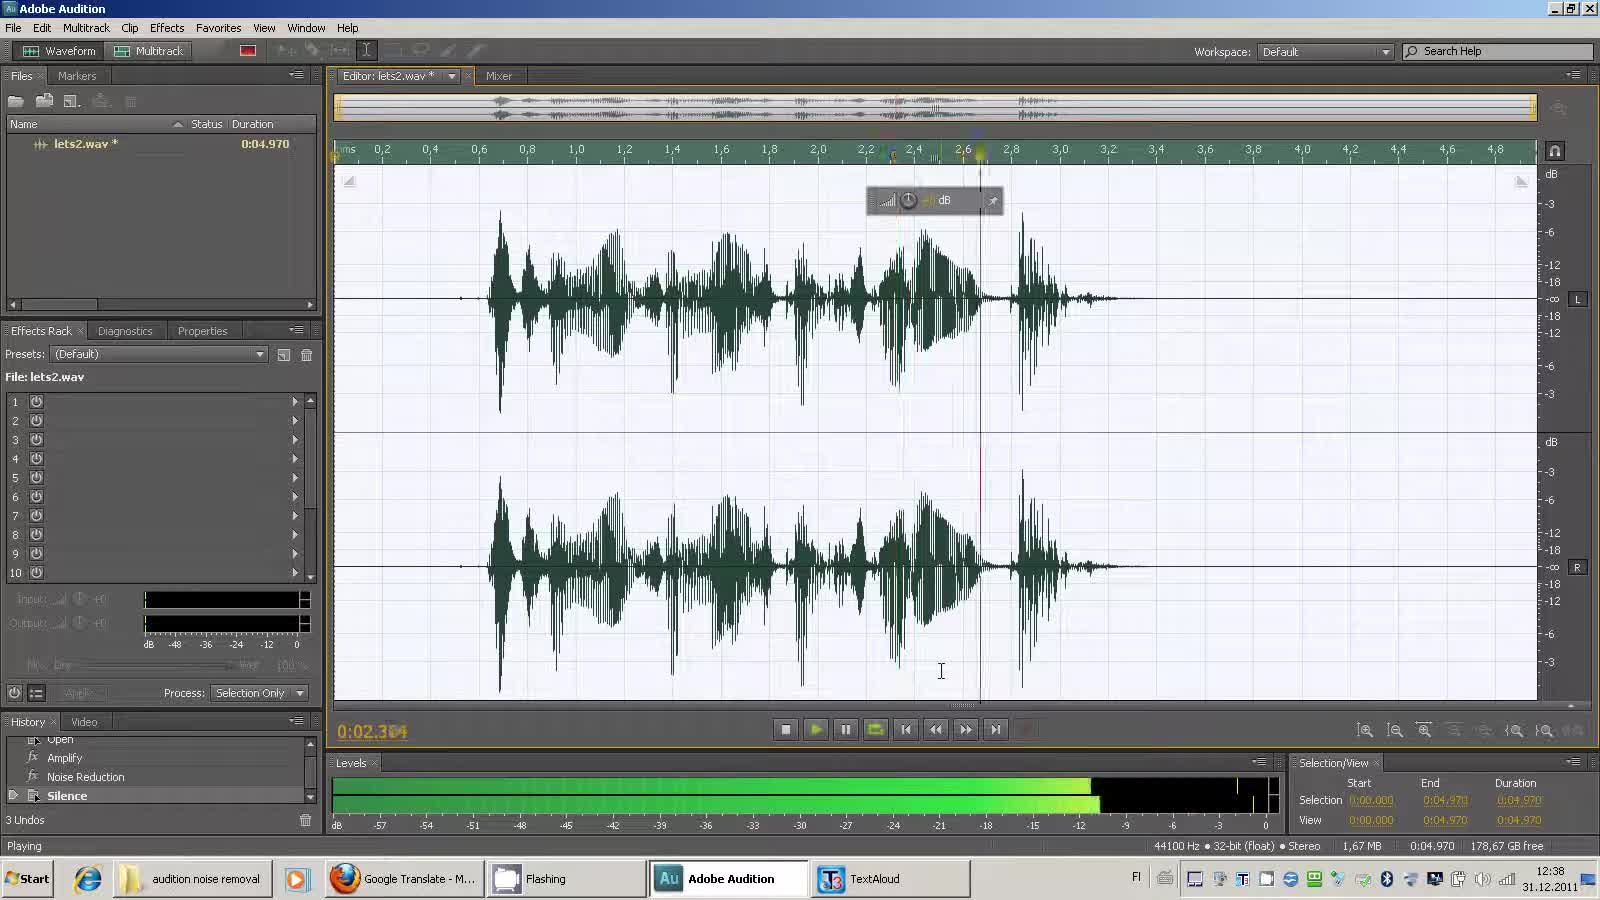Open the Workspace Default dropdown
The height and width of the screenshot is (900, 1600).
click(1326, 52)
